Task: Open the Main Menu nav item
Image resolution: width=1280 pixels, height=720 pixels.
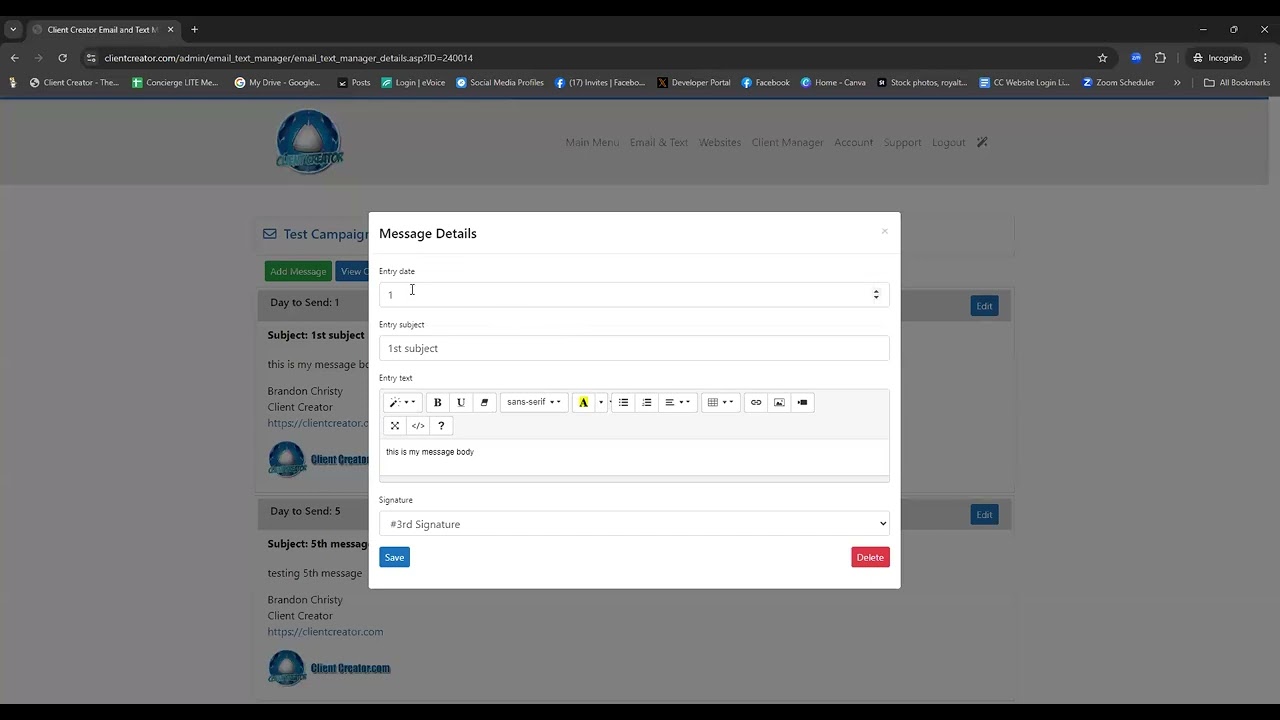Action: (x=592, y=142)
